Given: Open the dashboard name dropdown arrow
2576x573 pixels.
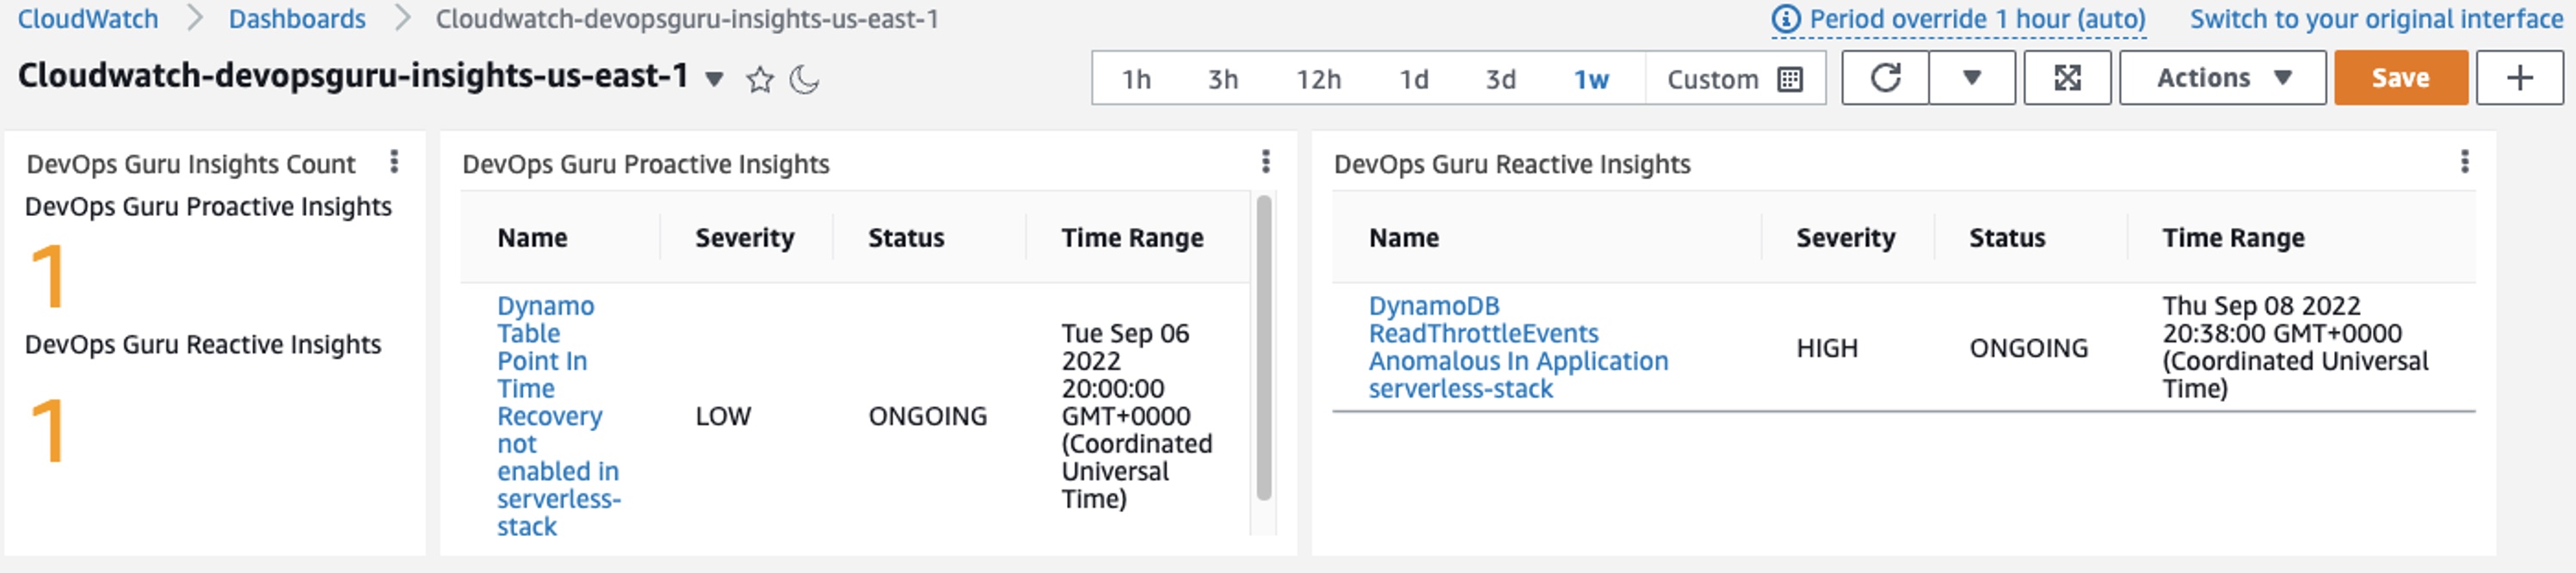Looking at the screenshot, I should click(x=714, y=79).
